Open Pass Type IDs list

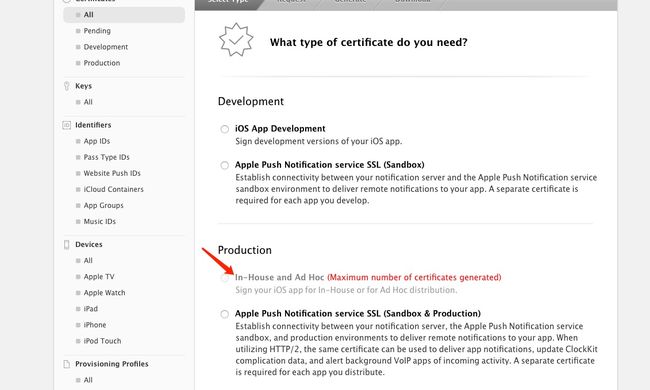tap(107, 157)
